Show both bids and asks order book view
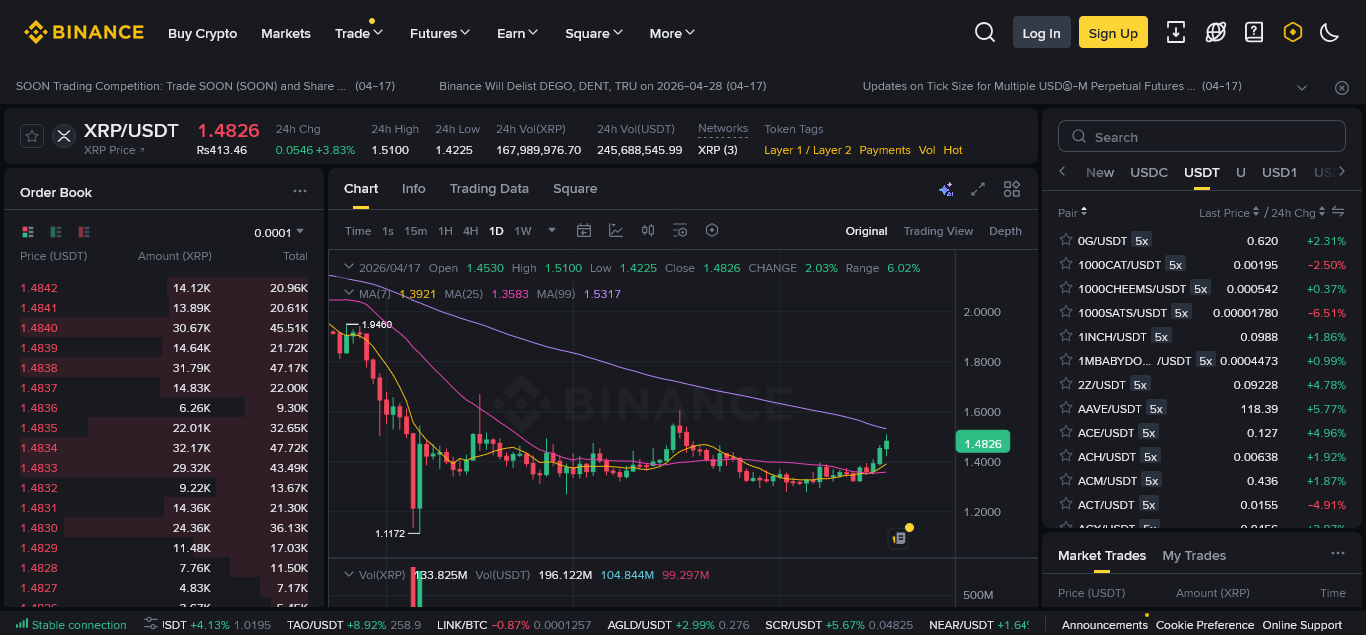Image resolution: width=1366 pixels, height=635 pixels. point(28,232)
